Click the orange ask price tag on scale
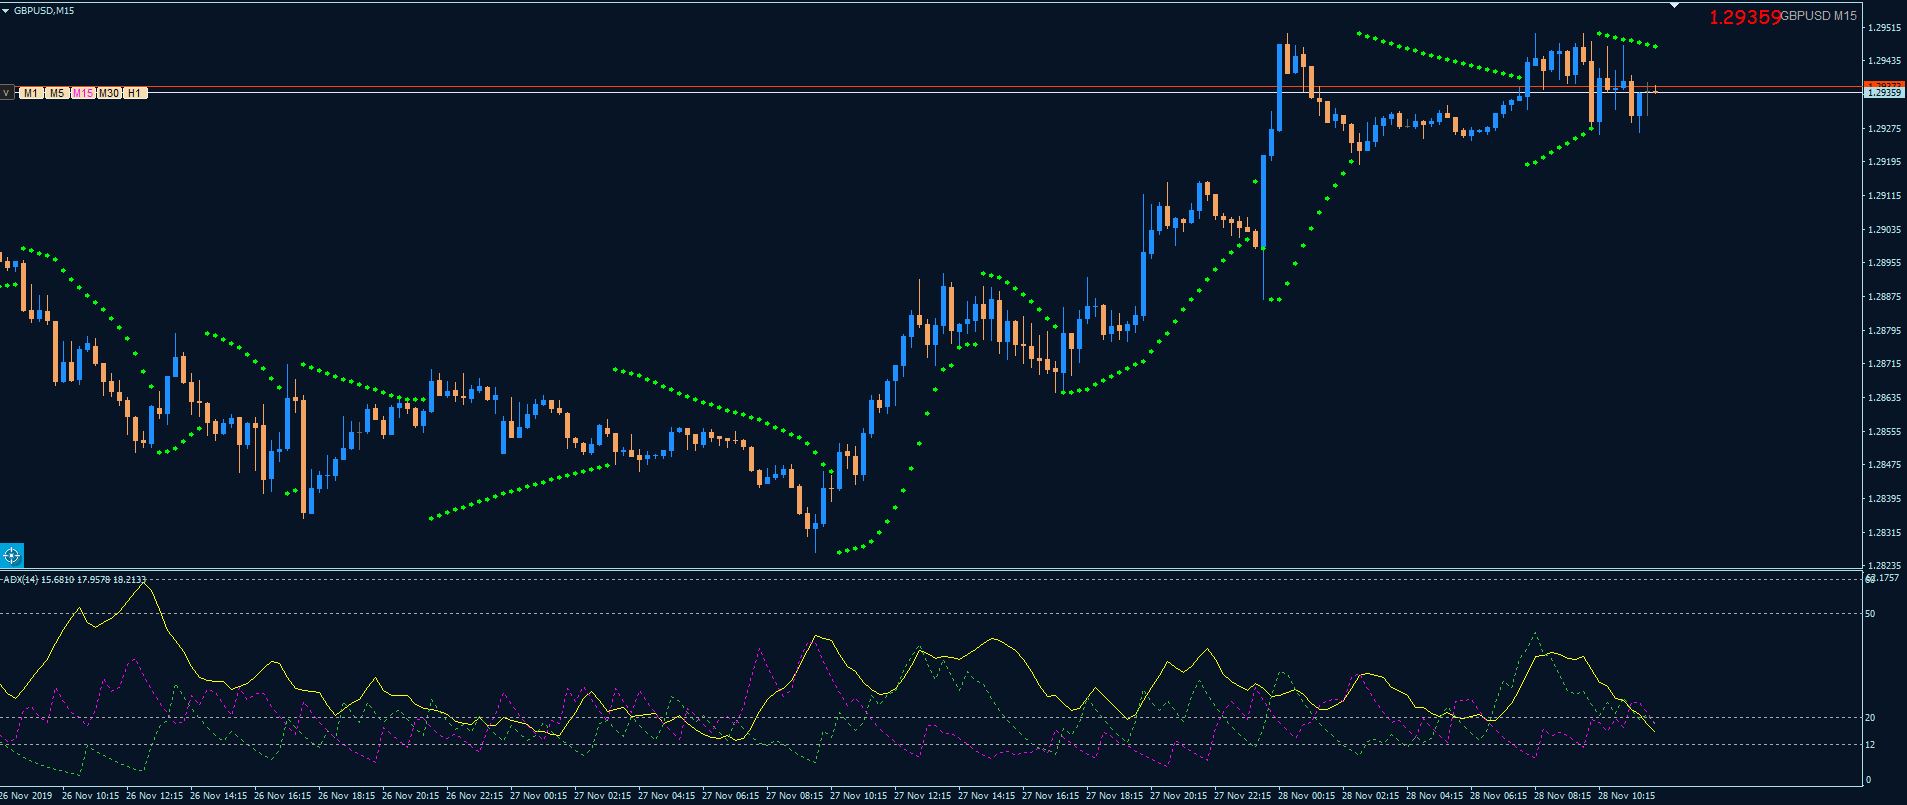The width and height of the screenshot is (1907, 805). pyautogui.click(x=1883, y=85)
